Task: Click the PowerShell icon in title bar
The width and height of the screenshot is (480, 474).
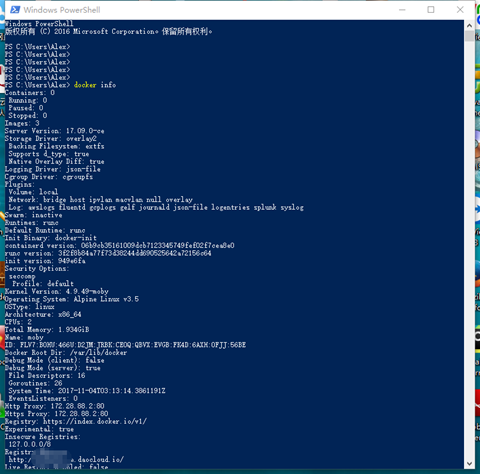Action: pyautogui.click(x=15, y=10)
